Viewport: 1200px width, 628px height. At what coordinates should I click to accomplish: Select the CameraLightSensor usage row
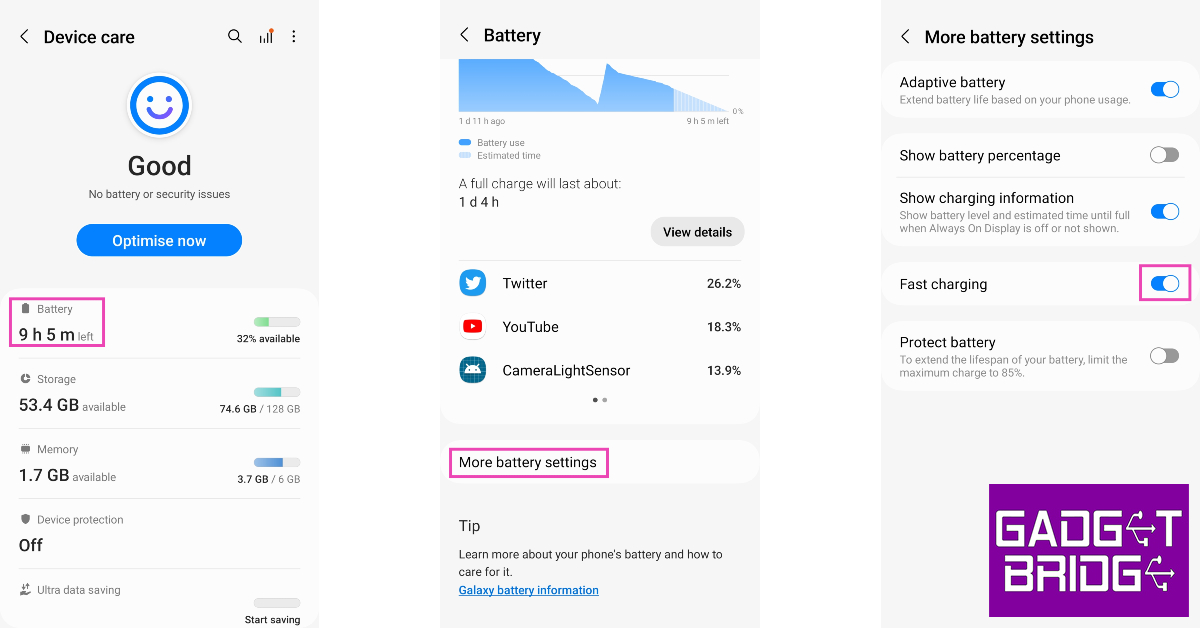point(600,370)
